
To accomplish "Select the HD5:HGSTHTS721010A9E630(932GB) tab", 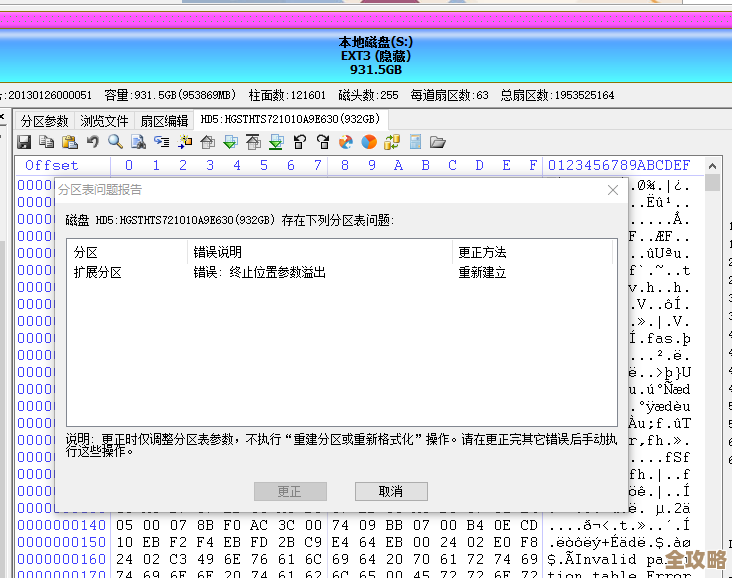I will [290, 120].
